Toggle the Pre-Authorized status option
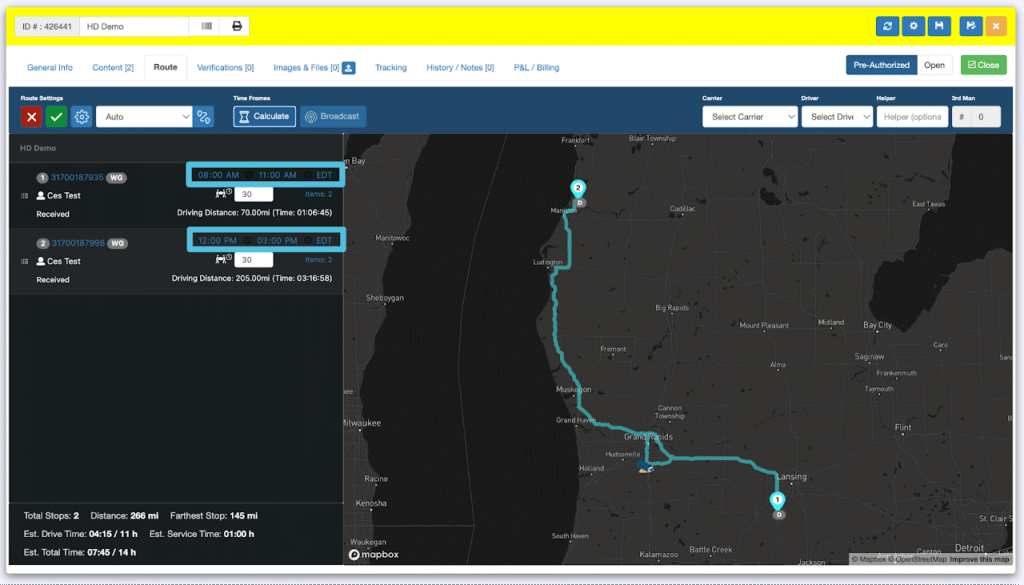 pos(881,65)
